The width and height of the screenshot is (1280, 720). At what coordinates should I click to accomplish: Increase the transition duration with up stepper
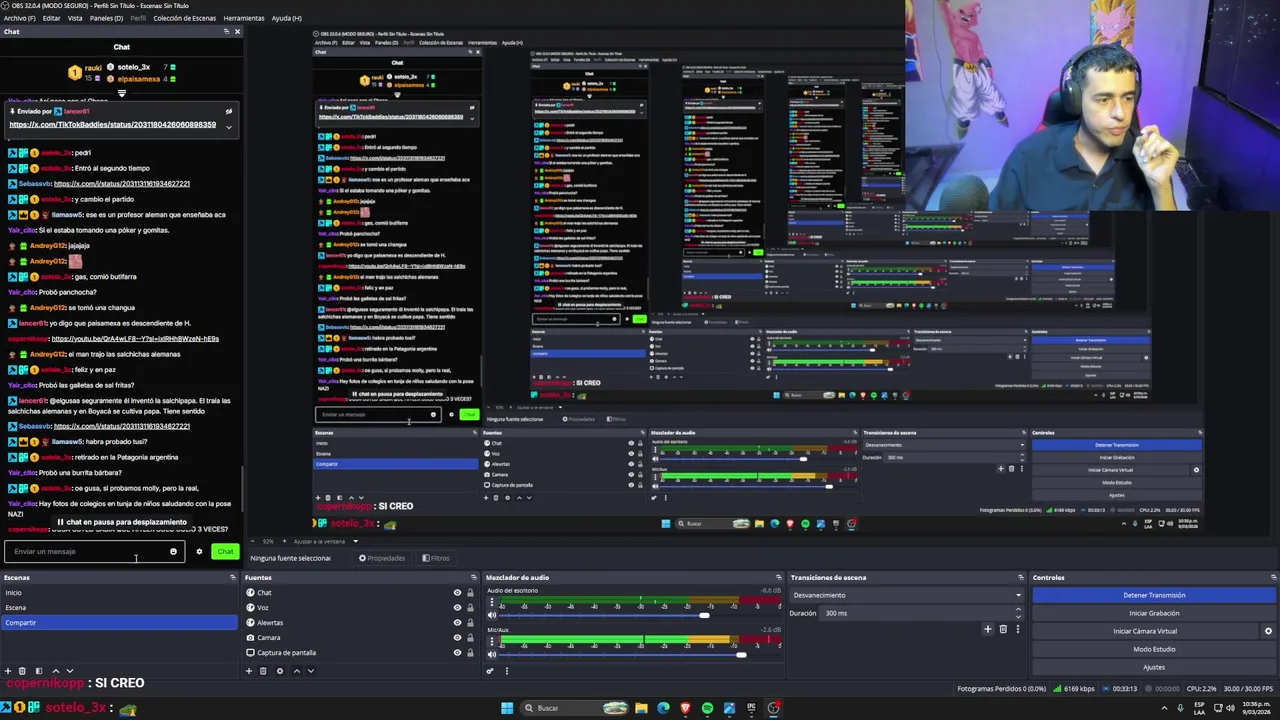[1019, 611]
